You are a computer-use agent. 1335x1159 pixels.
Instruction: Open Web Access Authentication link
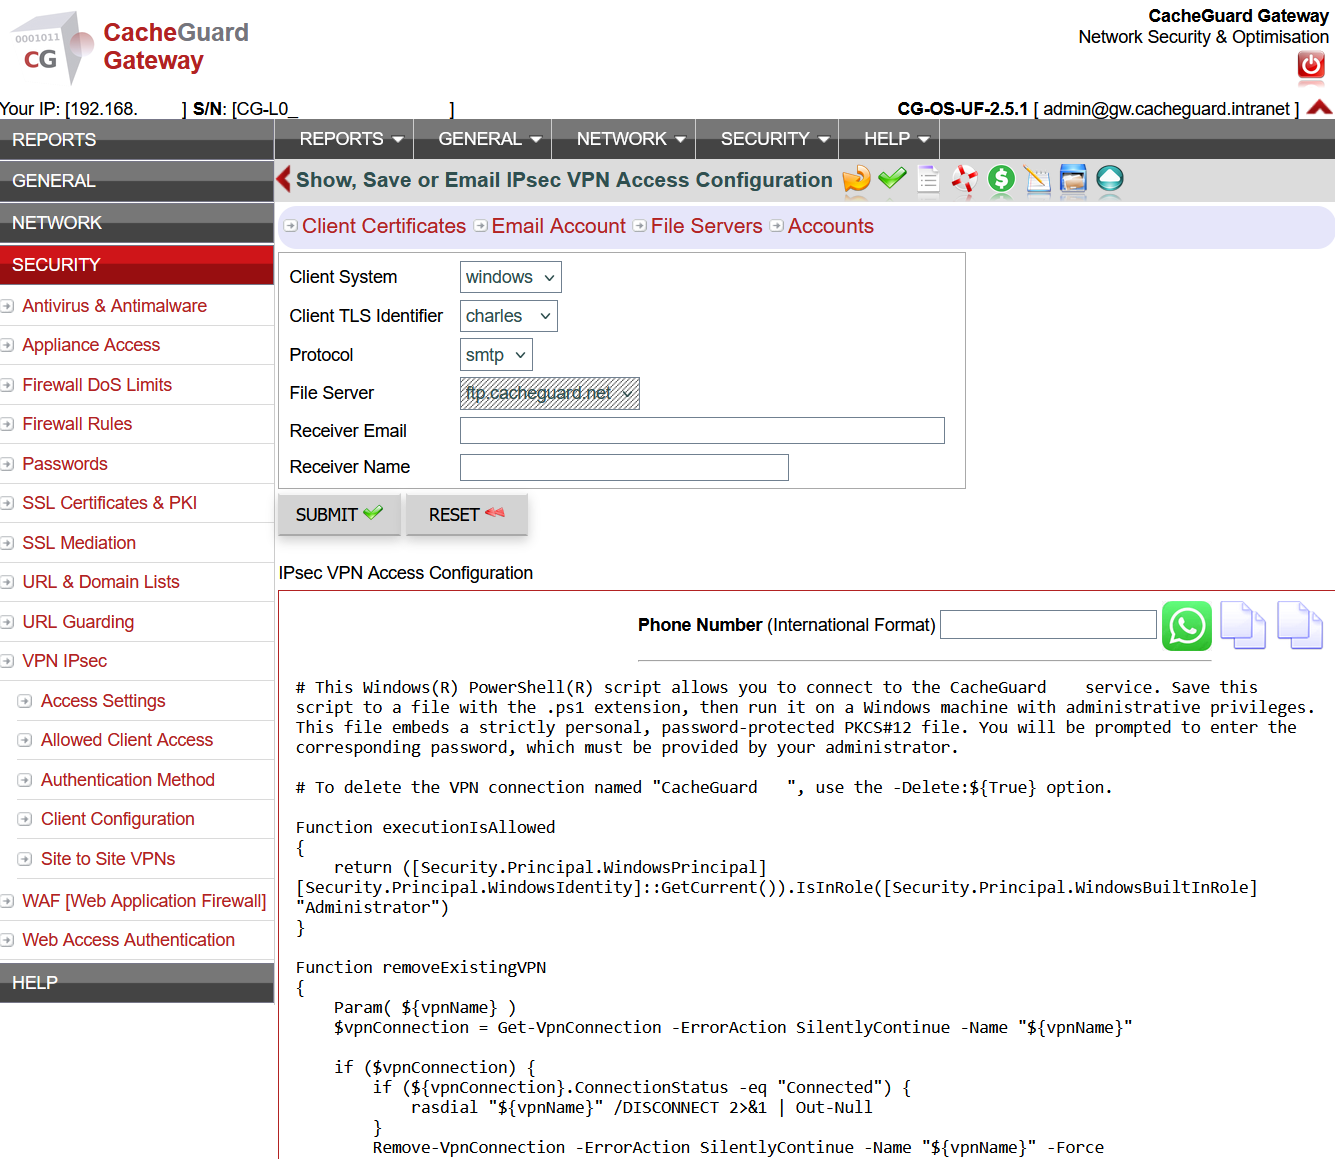128,940
